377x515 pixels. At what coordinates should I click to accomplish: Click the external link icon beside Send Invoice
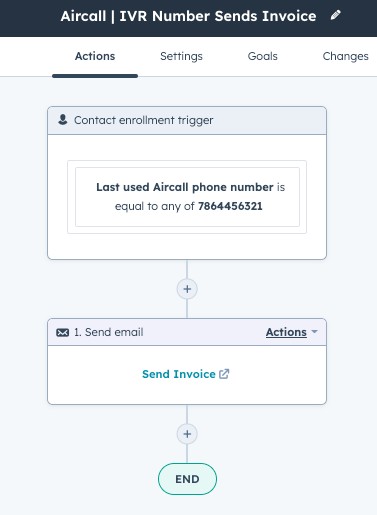tap(224, 374)
